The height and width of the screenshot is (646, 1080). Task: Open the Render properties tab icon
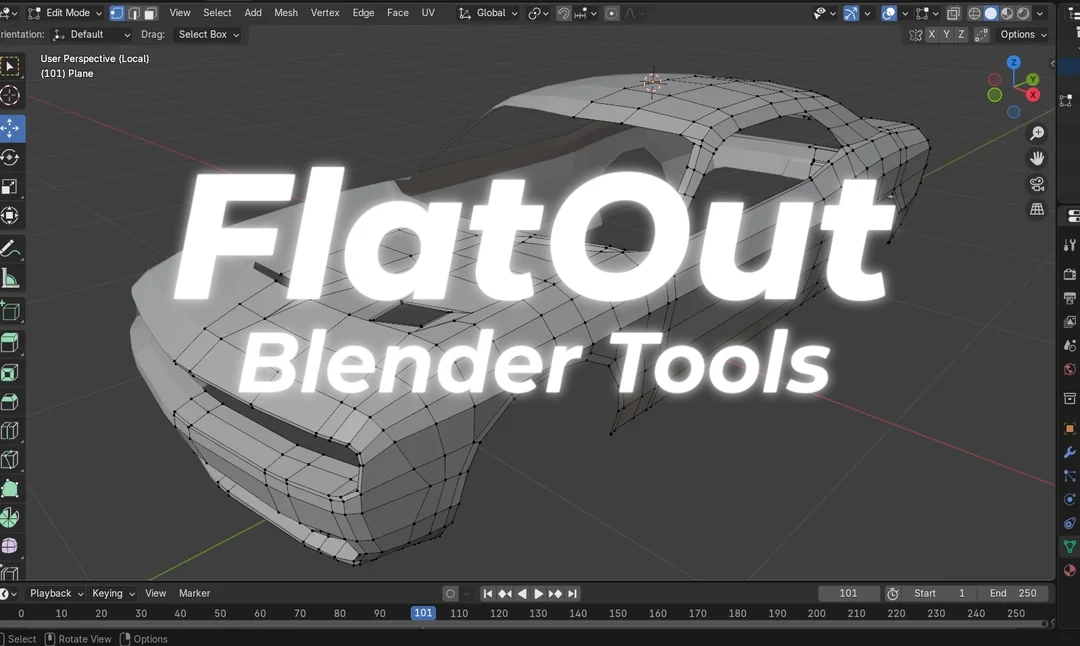tap(1070, 274)
